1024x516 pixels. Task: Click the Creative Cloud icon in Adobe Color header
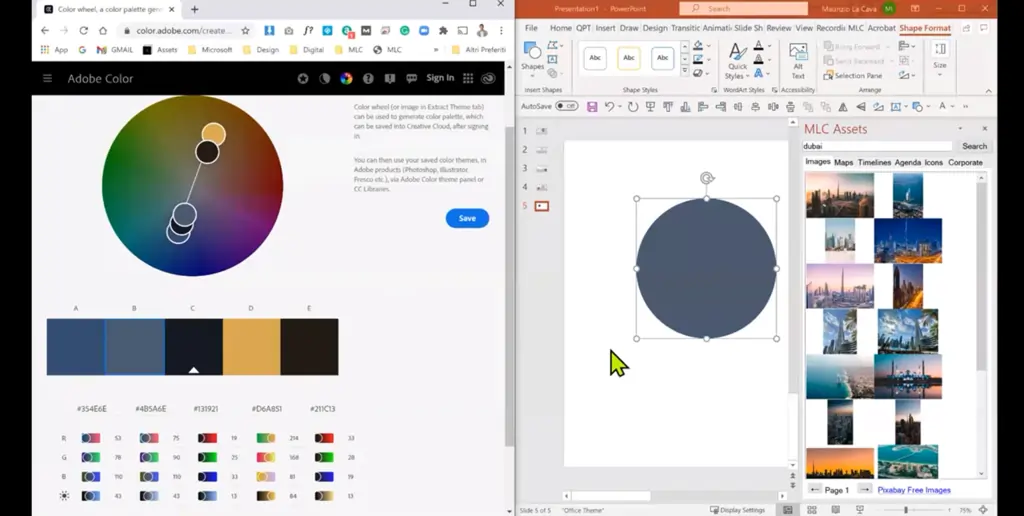coord(488,78)
